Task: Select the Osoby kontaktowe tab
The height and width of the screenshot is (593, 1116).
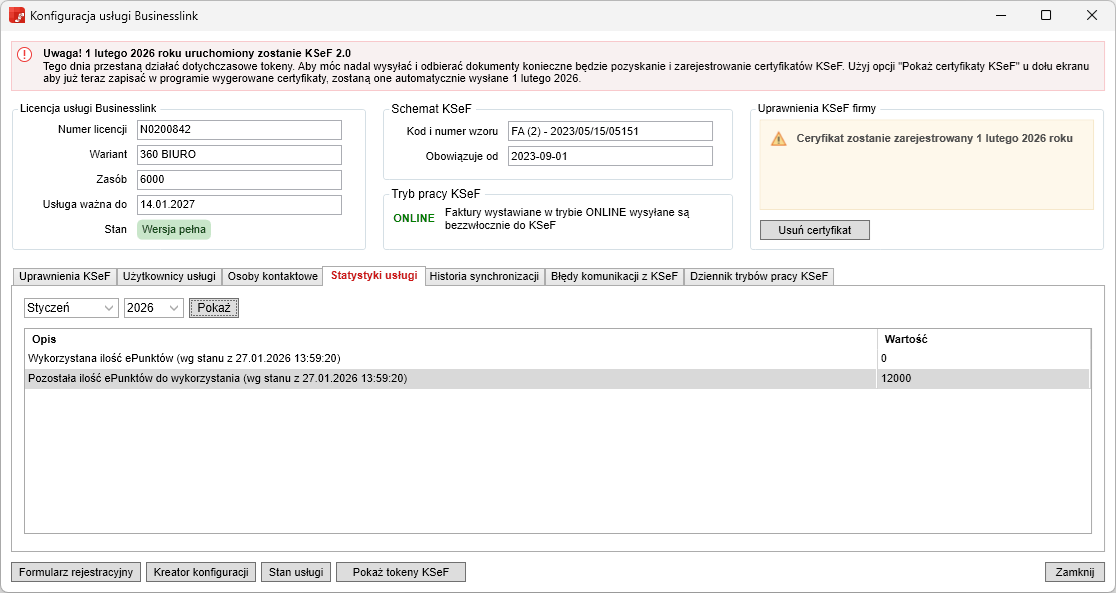Action: [x=272, y=276]
